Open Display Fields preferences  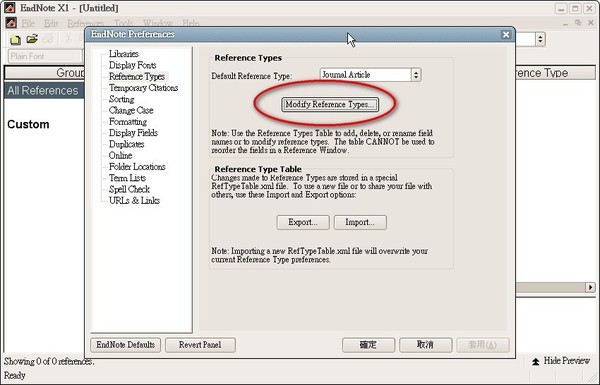pyautogui.click(x=133, y=133)
